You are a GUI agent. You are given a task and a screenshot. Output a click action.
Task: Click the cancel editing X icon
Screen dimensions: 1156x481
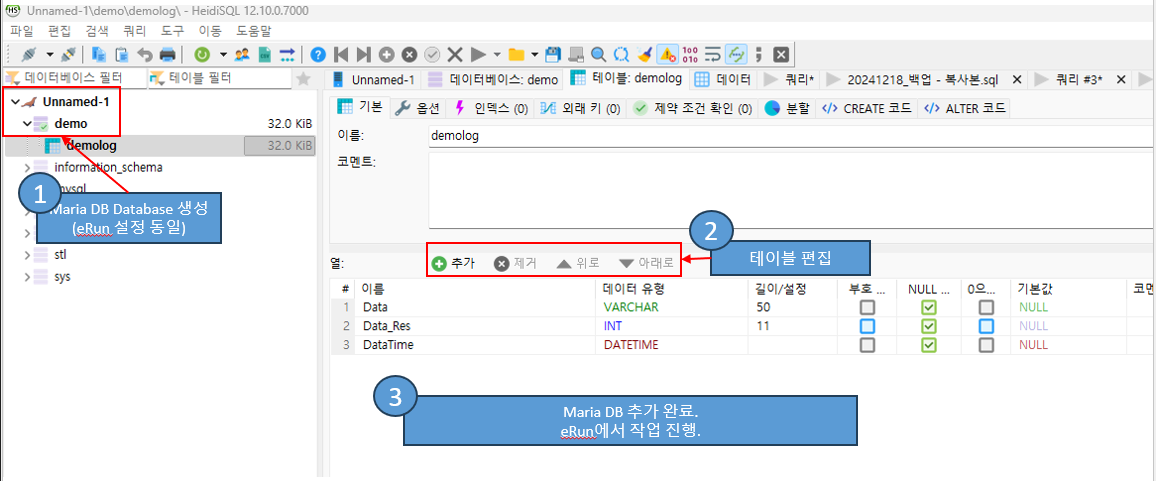tap(456, 54)
